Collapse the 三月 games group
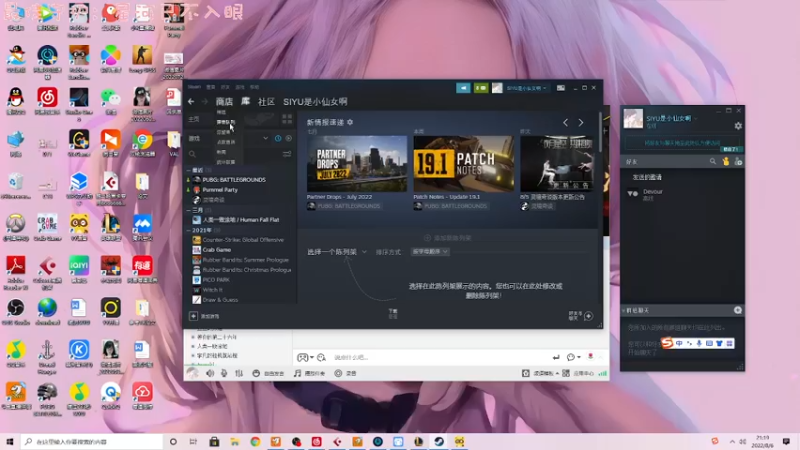Screen dimensions: 800x450 (x=188, y=210)
